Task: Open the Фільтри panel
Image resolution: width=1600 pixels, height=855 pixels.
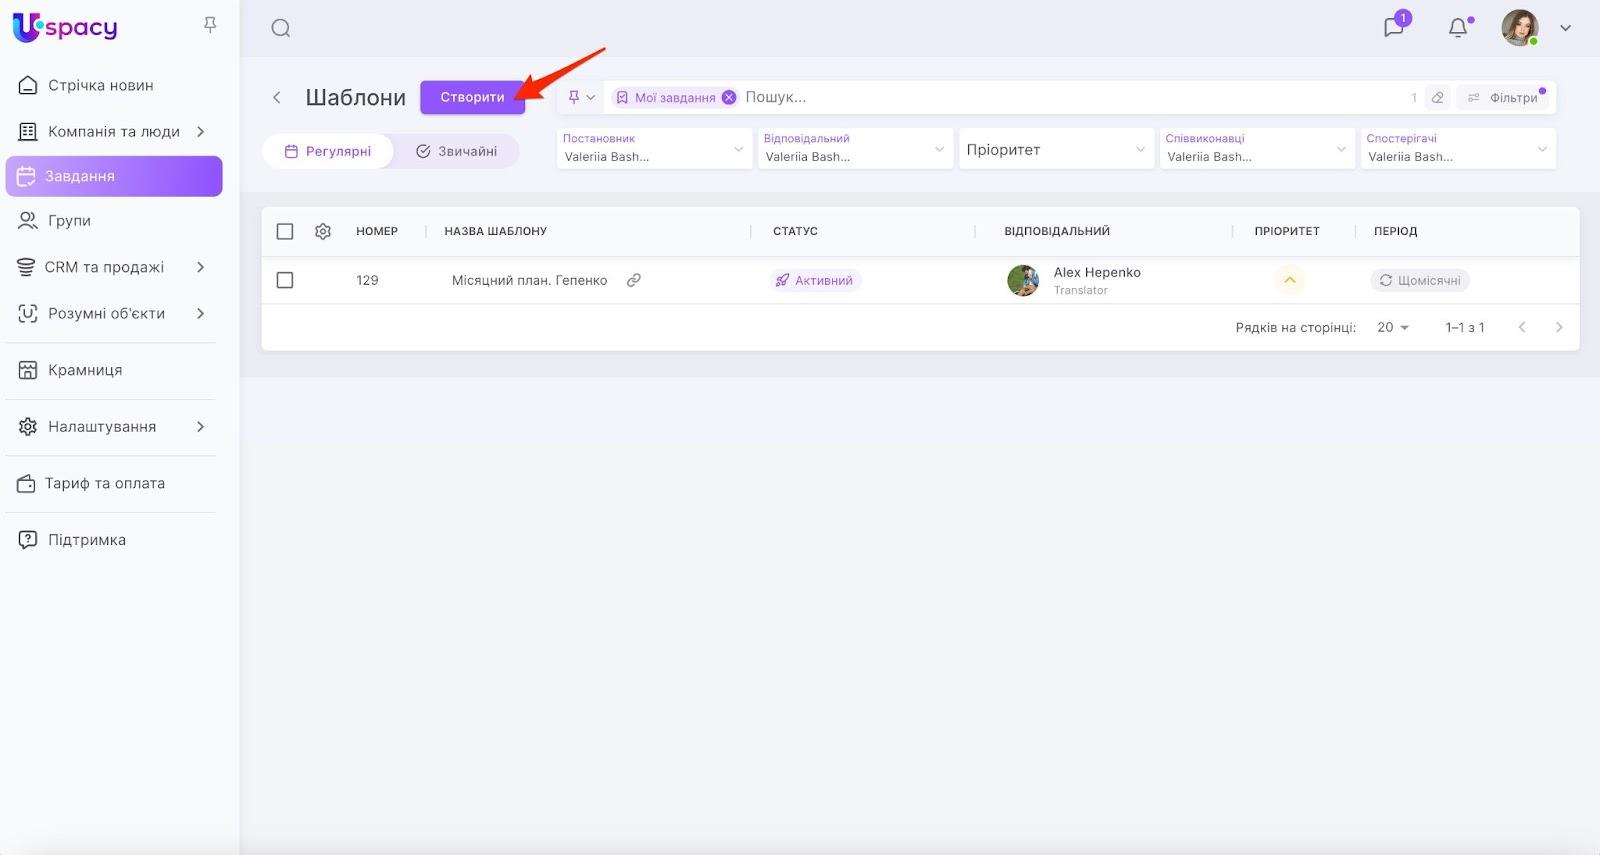Action: click(x=1504, y=97)
